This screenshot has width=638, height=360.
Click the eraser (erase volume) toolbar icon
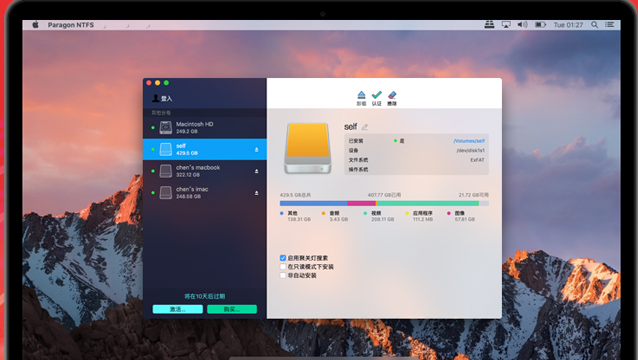coord(392,95)
